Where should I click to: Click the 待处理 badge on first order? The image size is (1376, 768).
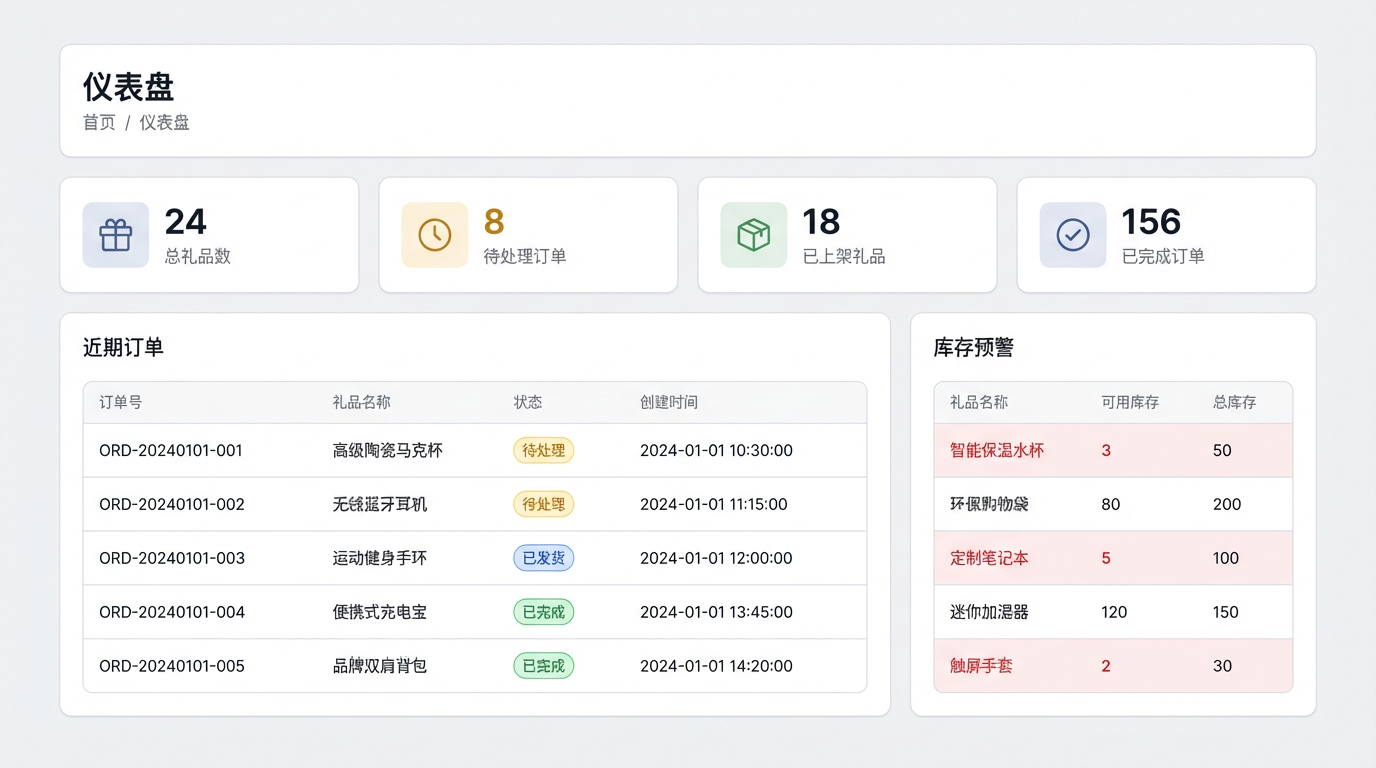(x=543, y=451)
